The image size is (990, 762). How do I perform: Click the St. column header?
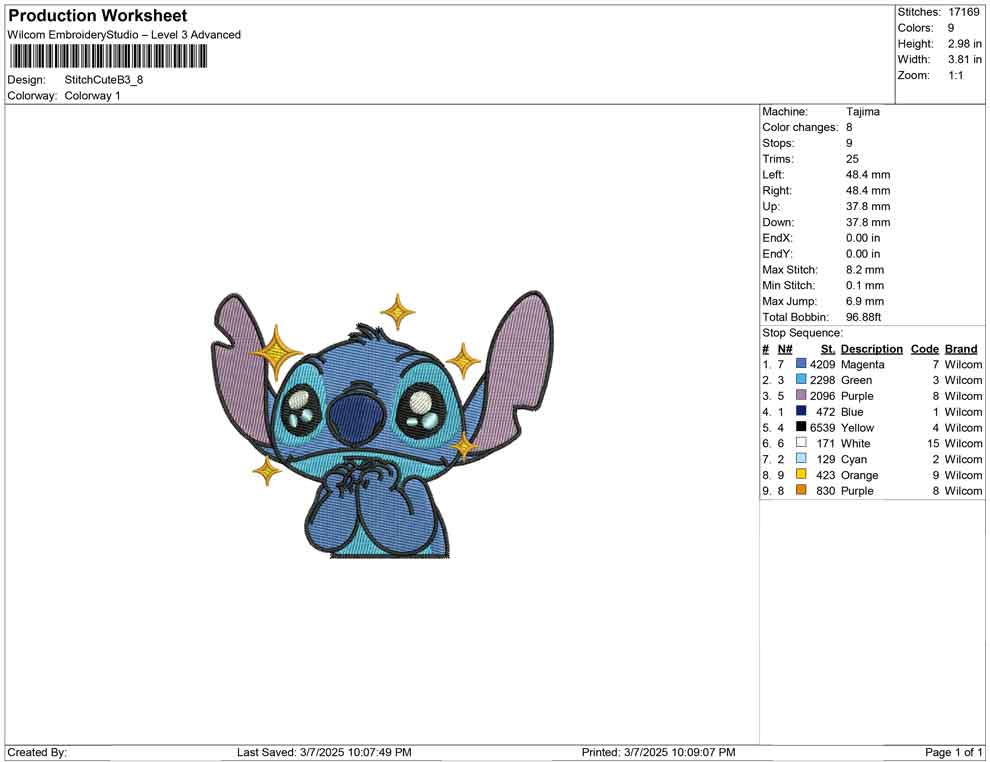[828, 349]
